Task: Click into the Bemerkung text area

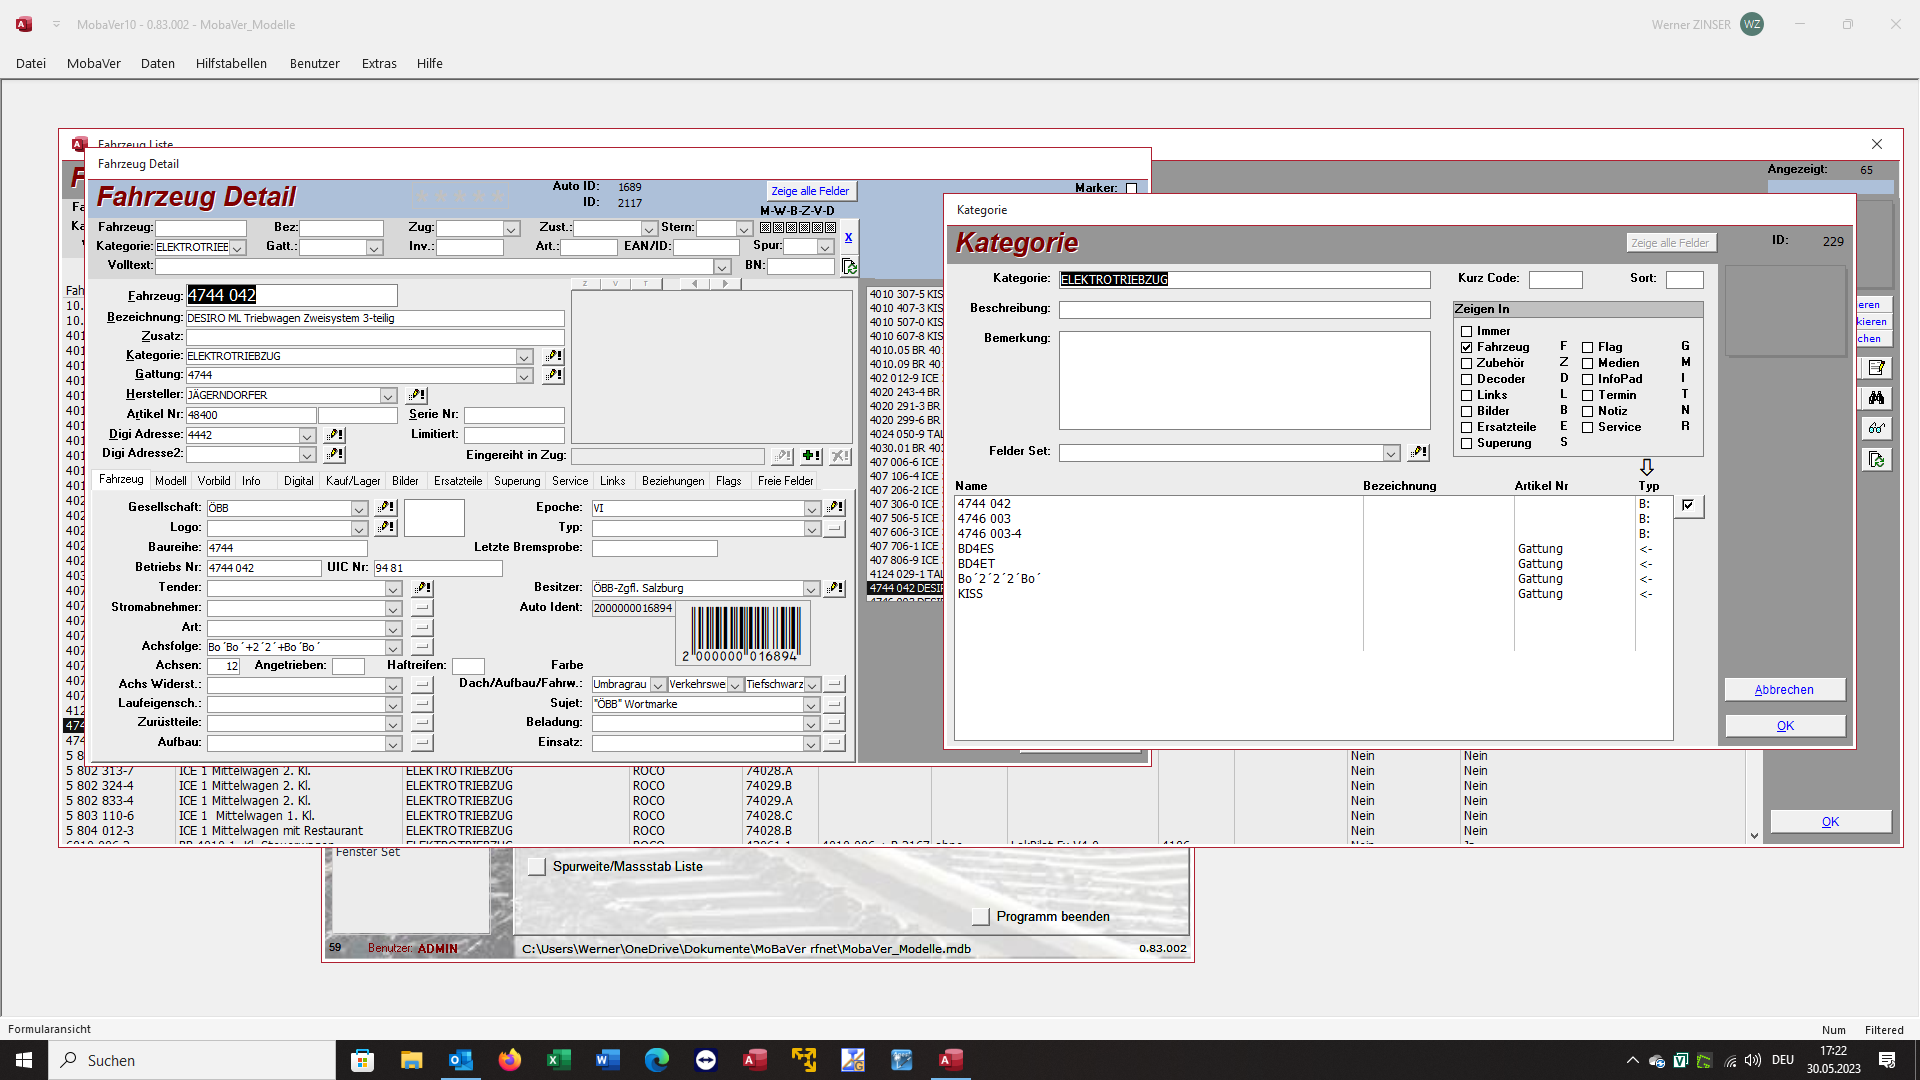Action: 1244,380
